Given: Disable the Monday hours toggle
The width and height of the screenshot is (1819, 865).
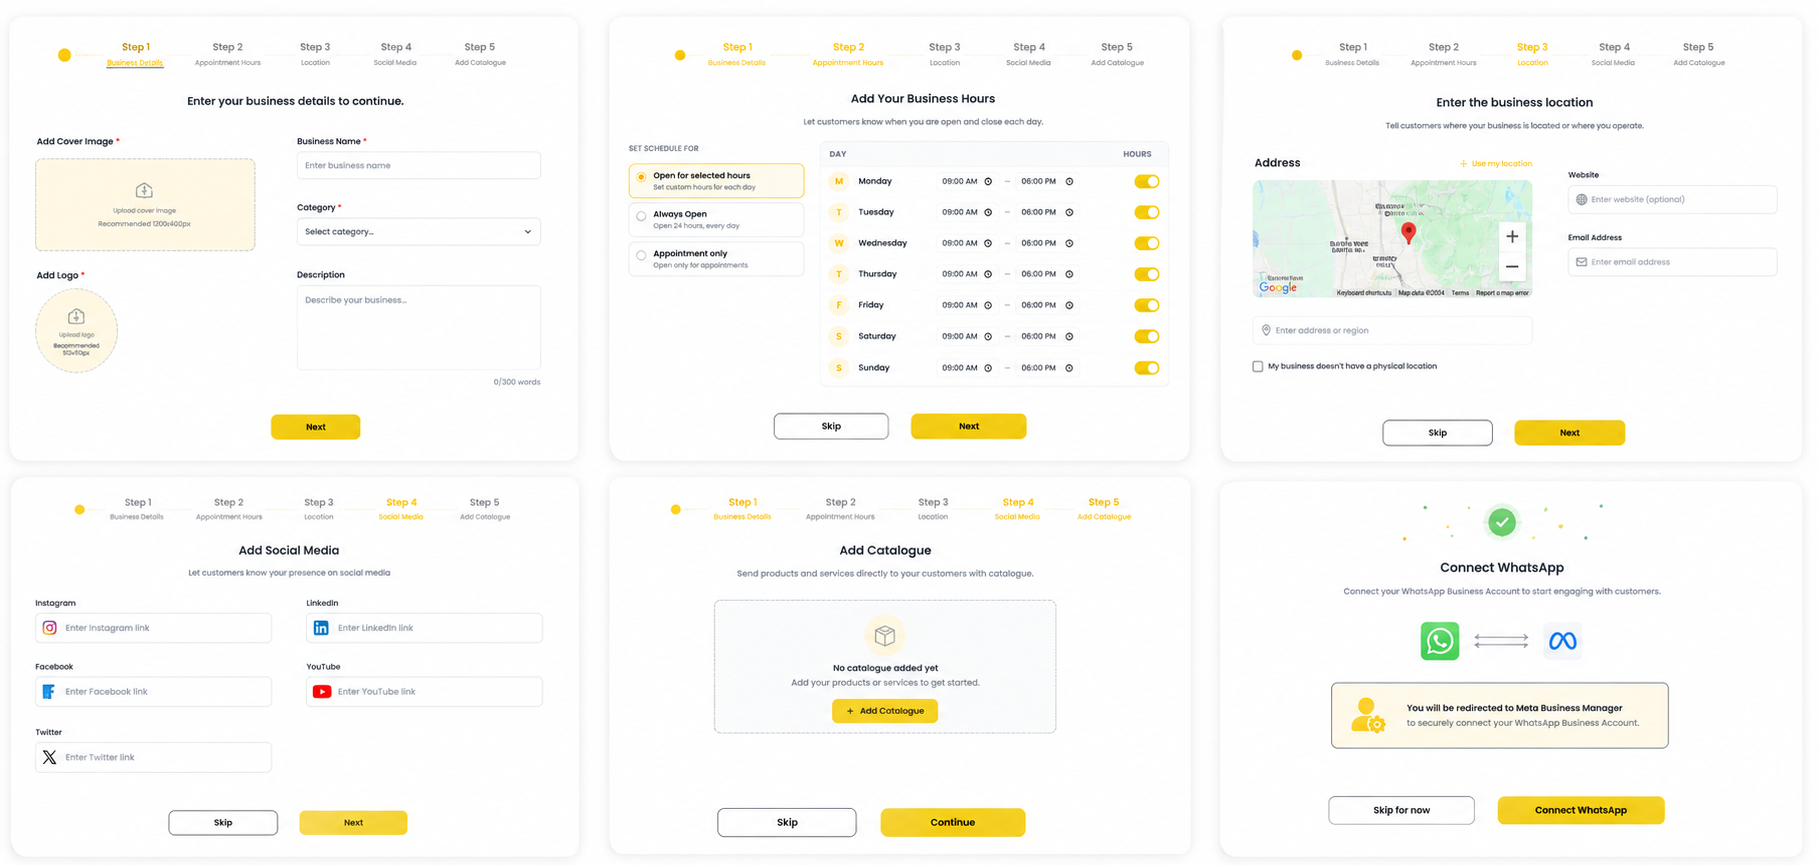Looking at the screenshot, I should click(x=1146, y=181).
